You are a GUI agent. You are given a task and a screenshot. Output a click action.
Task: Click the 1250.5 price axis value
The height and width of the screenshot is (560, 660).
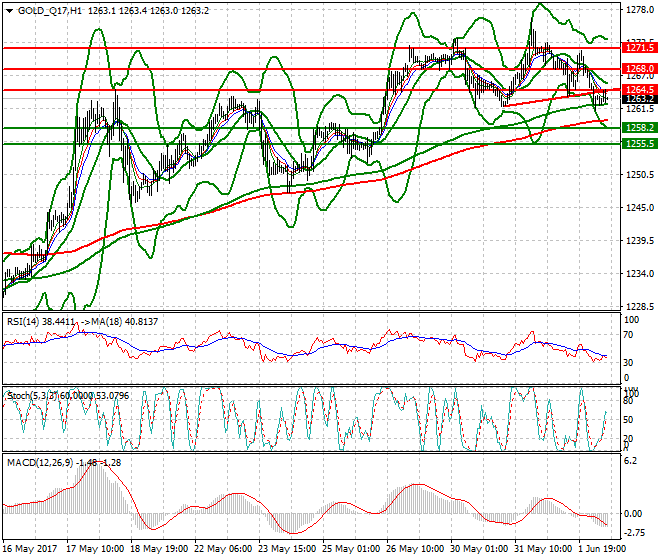640,175
